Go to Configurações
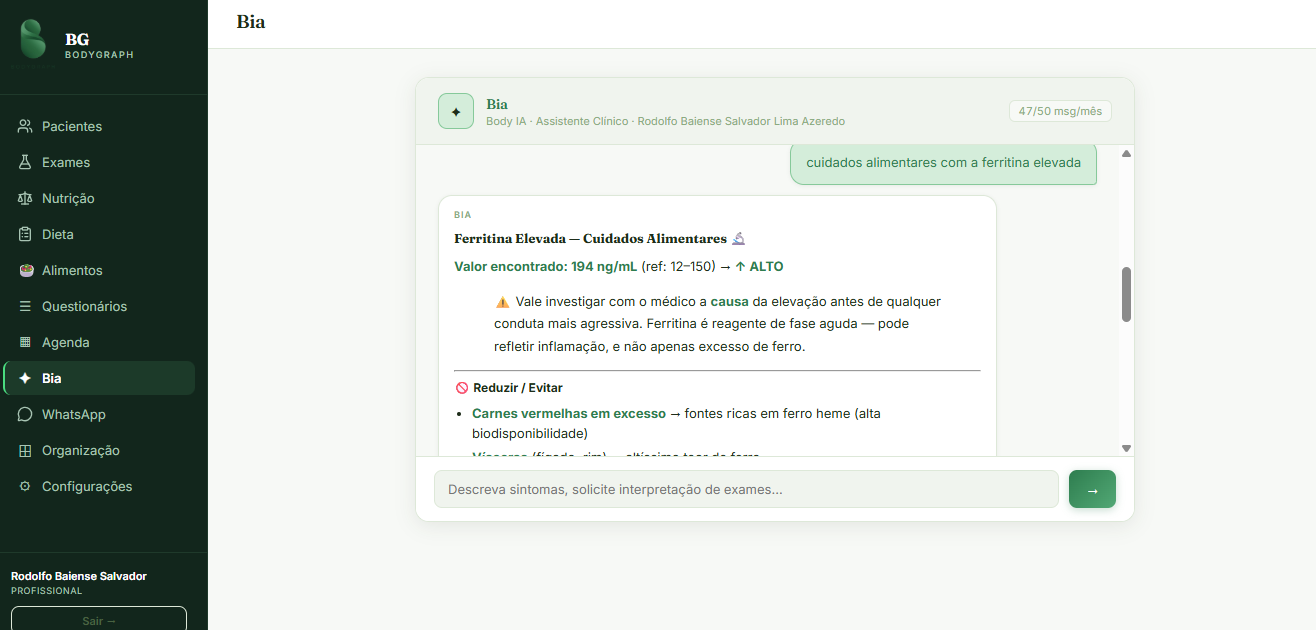This screenshot has width=1316, height=630. (x=99, y=486)
